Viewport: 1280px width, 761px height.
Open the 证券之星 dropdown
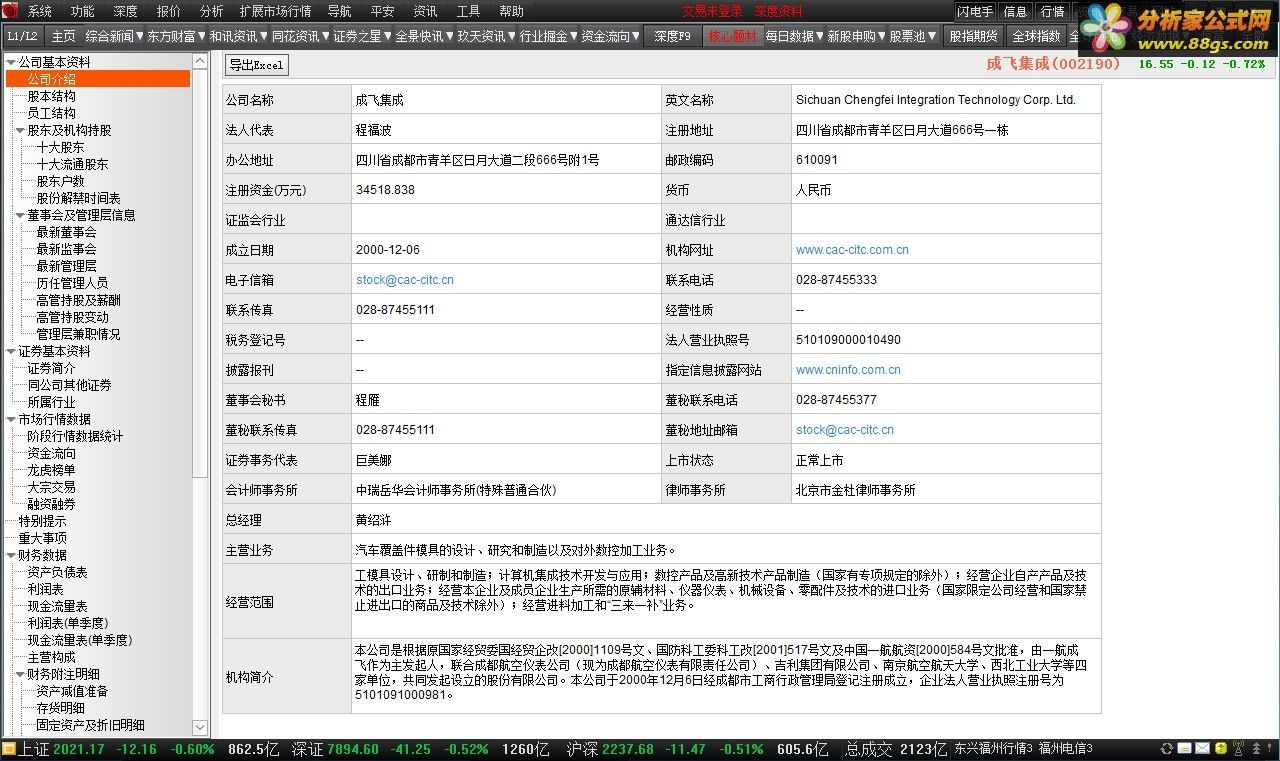click(363, 36)
